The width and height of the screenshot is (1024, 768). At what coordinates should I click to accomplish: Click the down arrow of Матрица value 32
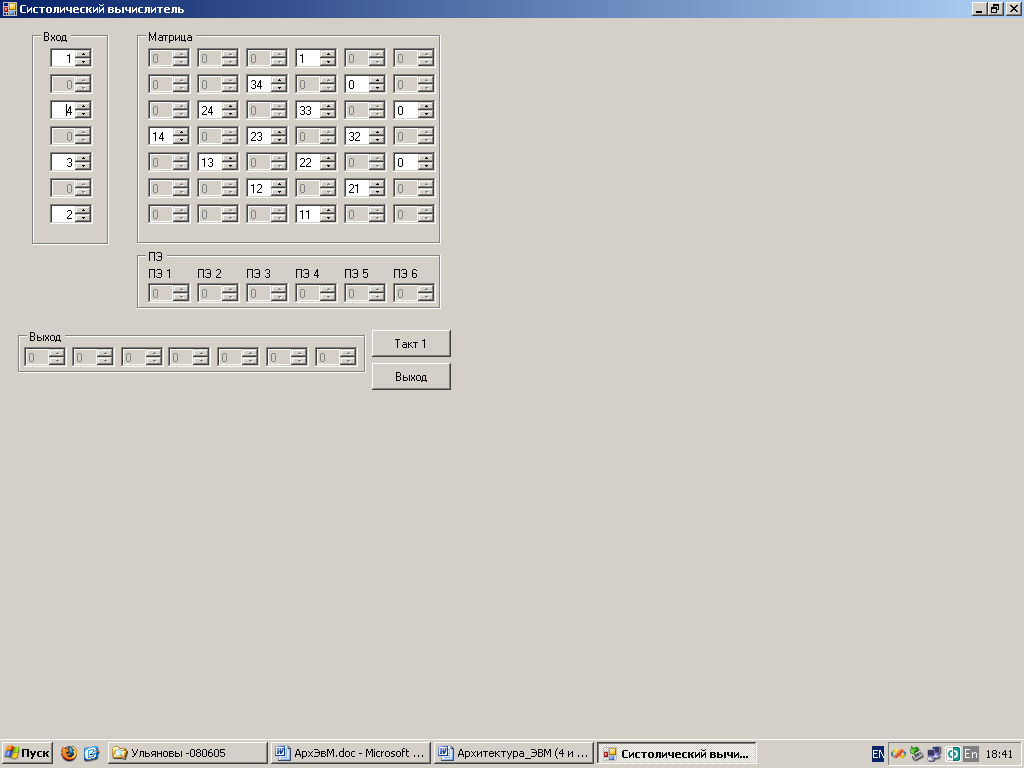click(x=377, y=140)
